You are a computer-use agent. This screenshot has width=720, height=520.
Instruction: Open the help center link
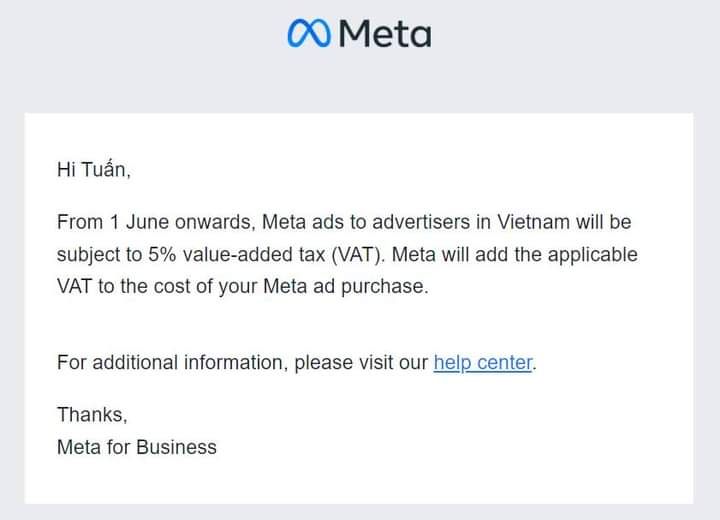pos(483,362)
